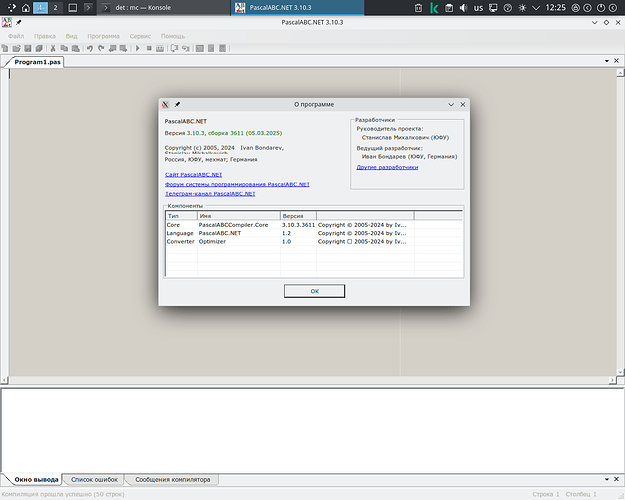The image size is (625, 500).
Task: Click the Тип column header
Action: (182, 216)
